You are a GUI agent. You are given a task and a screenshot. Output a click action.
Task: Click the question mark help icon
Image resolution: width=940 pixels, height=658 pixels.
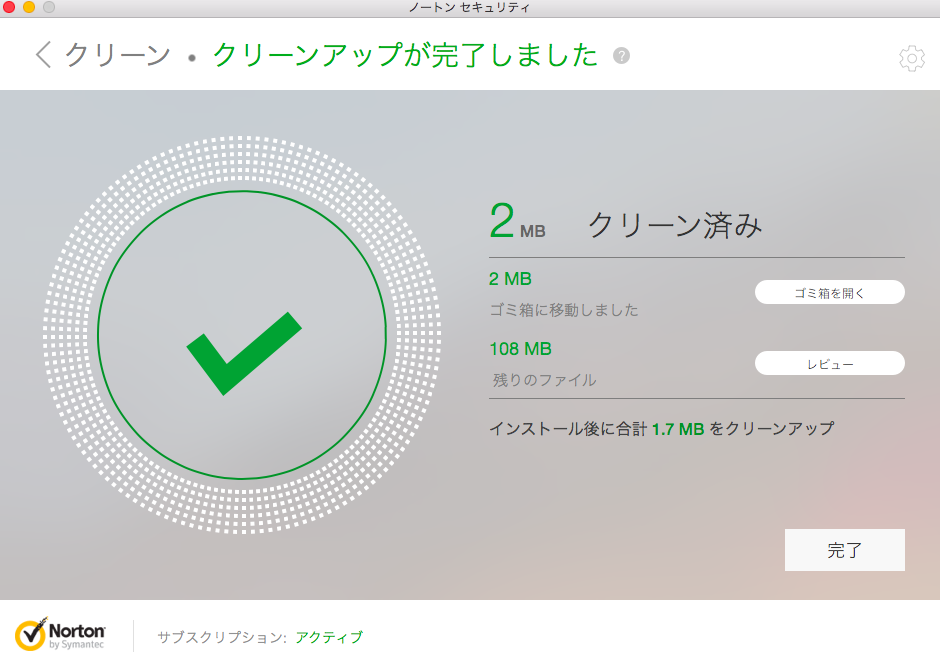[621, 56]
